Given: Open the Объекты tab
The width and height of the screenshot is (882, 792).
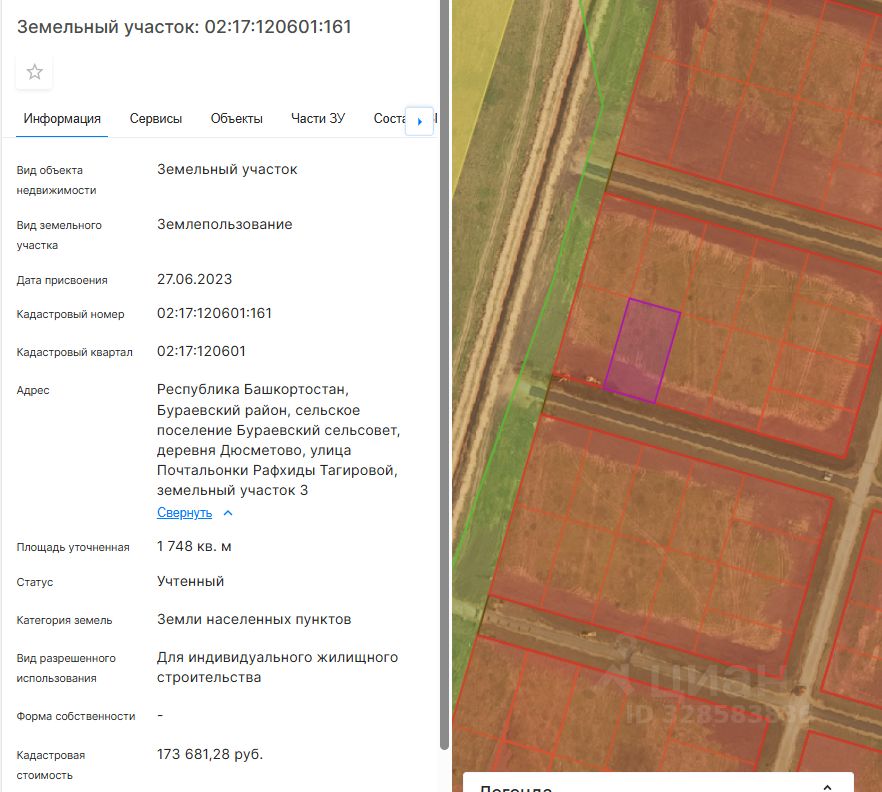Looking at the screenshot, I should [x=236, y=119].
